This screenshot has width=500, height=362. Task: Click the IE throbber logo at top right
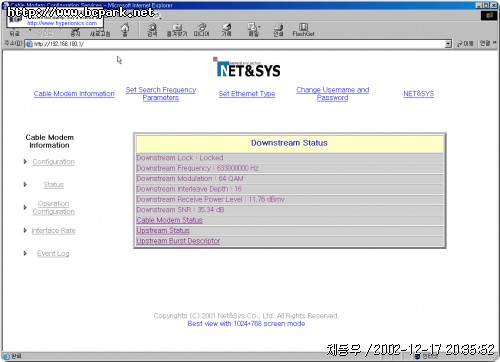[489, 16]
